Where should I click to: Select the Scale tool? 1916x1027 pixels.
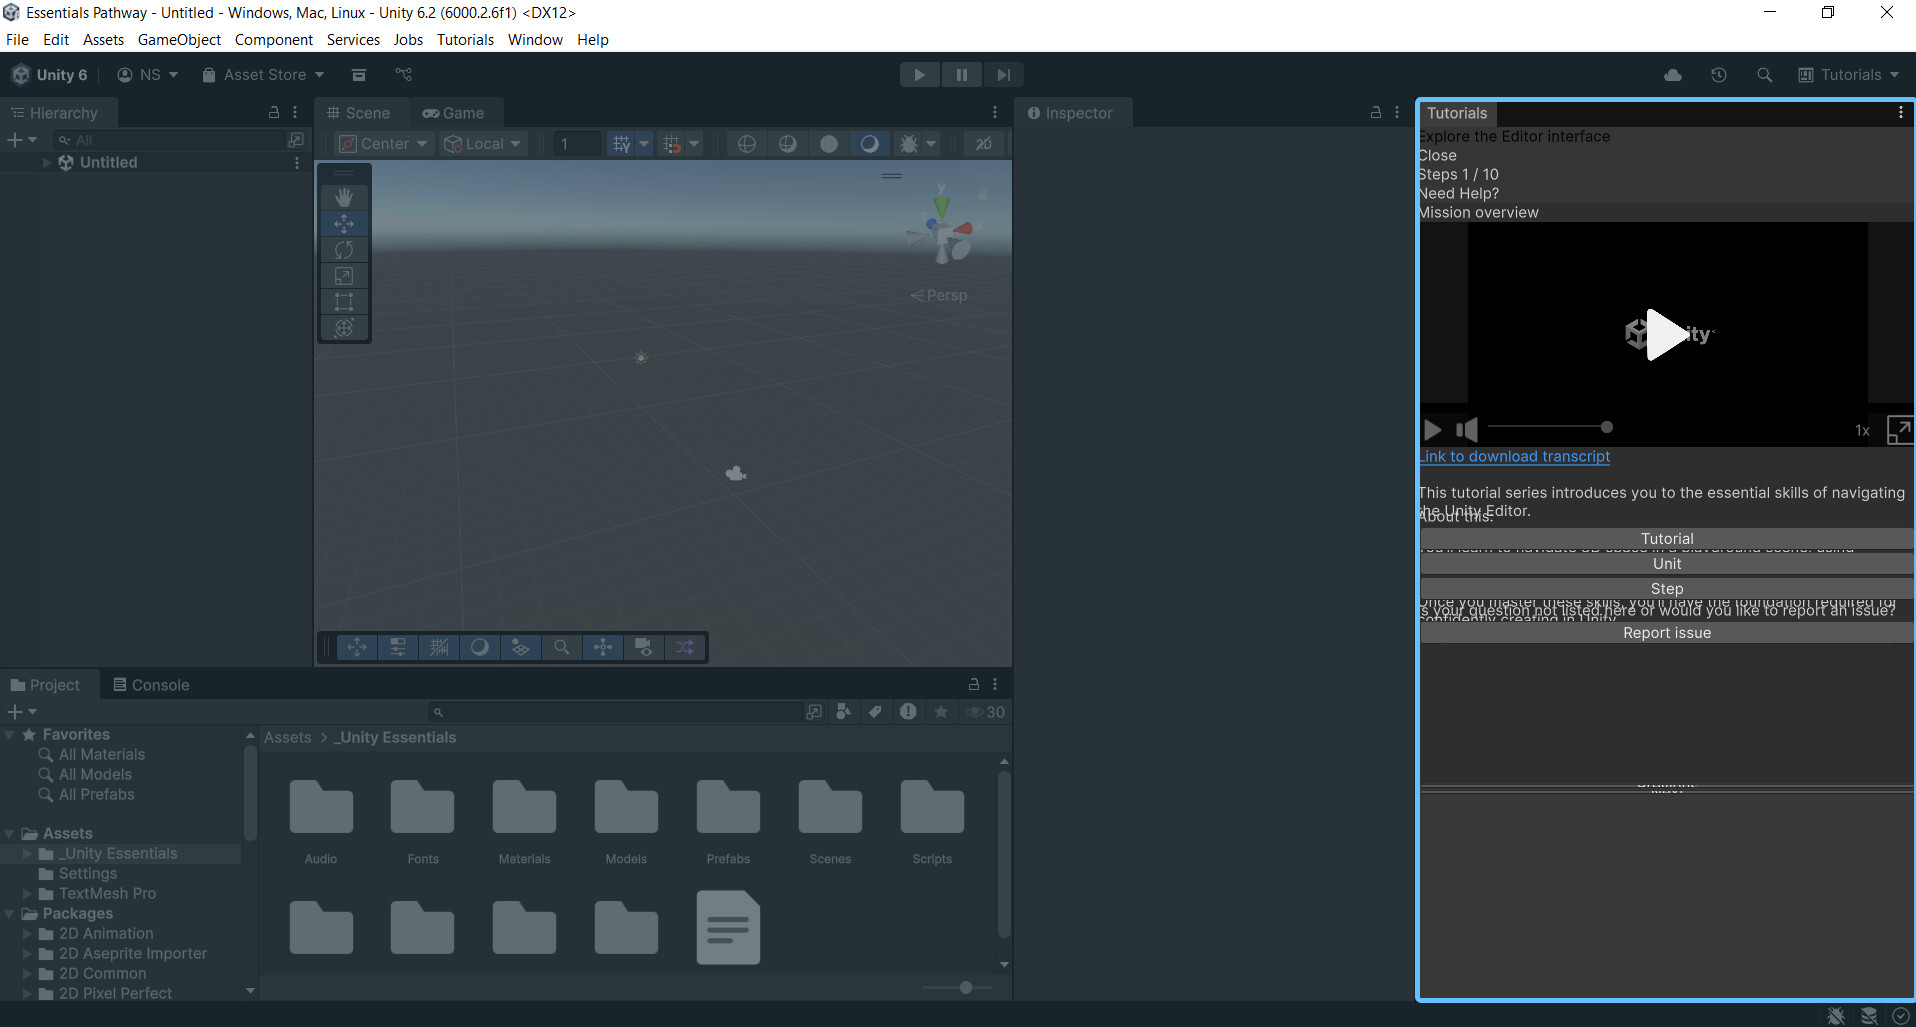344,275
